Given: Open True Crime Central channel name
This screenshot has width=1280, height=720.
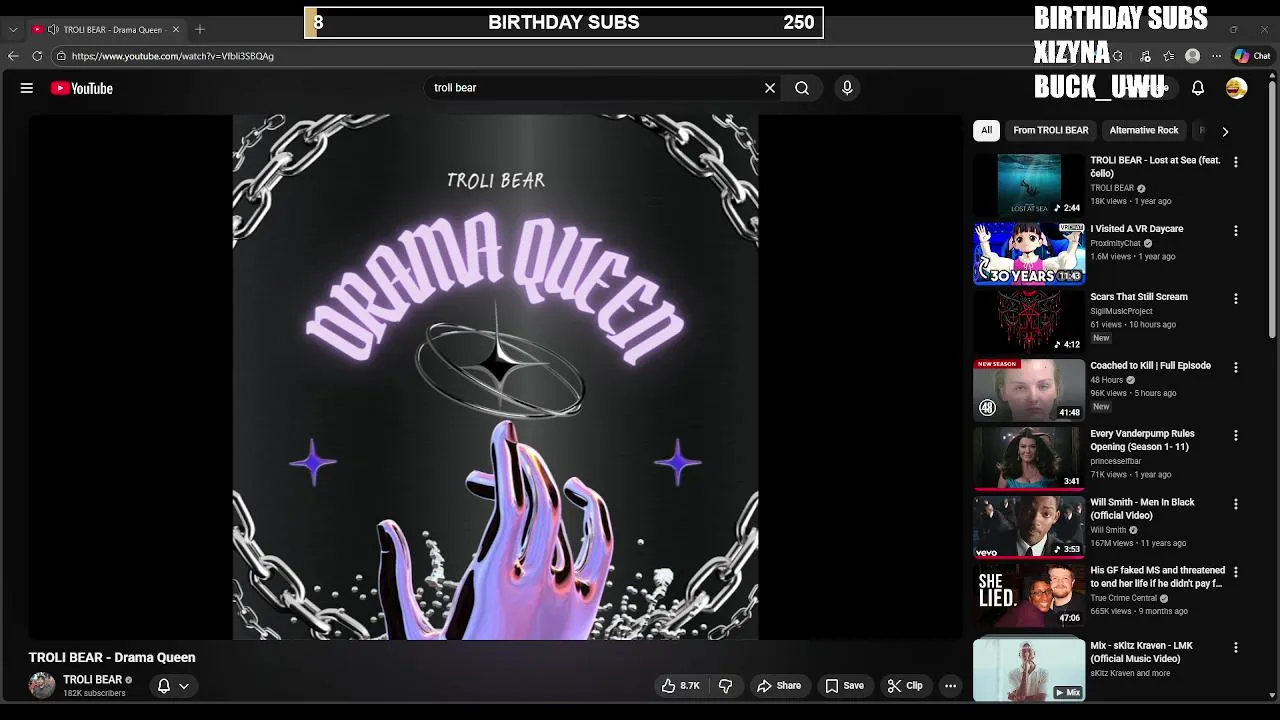Looking at the screenshot, I should pyautogui.click(x=1123, y=598).
